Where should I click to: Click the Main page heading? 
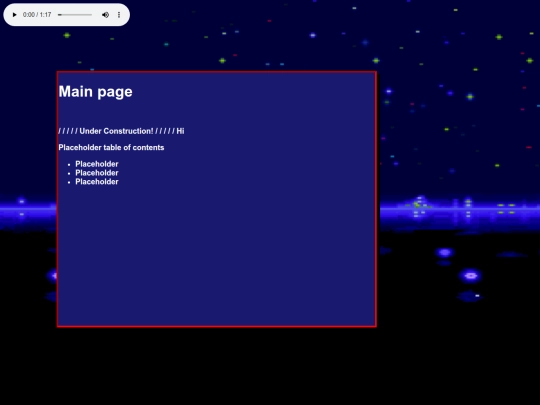[95, 92]
